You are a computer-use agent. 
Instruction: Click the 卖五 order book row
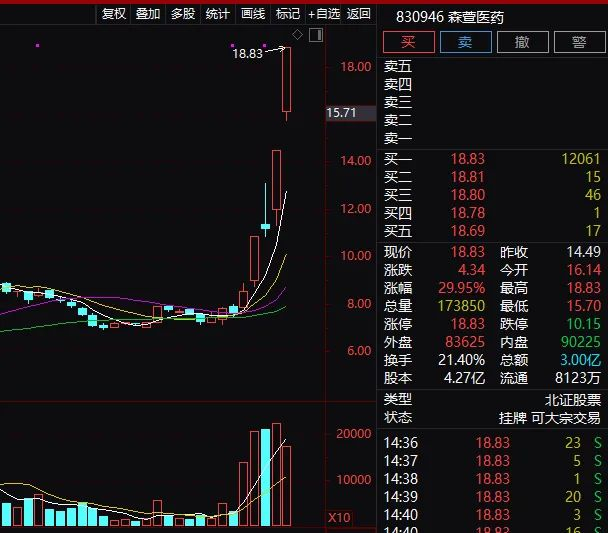(x=492, y=66)
